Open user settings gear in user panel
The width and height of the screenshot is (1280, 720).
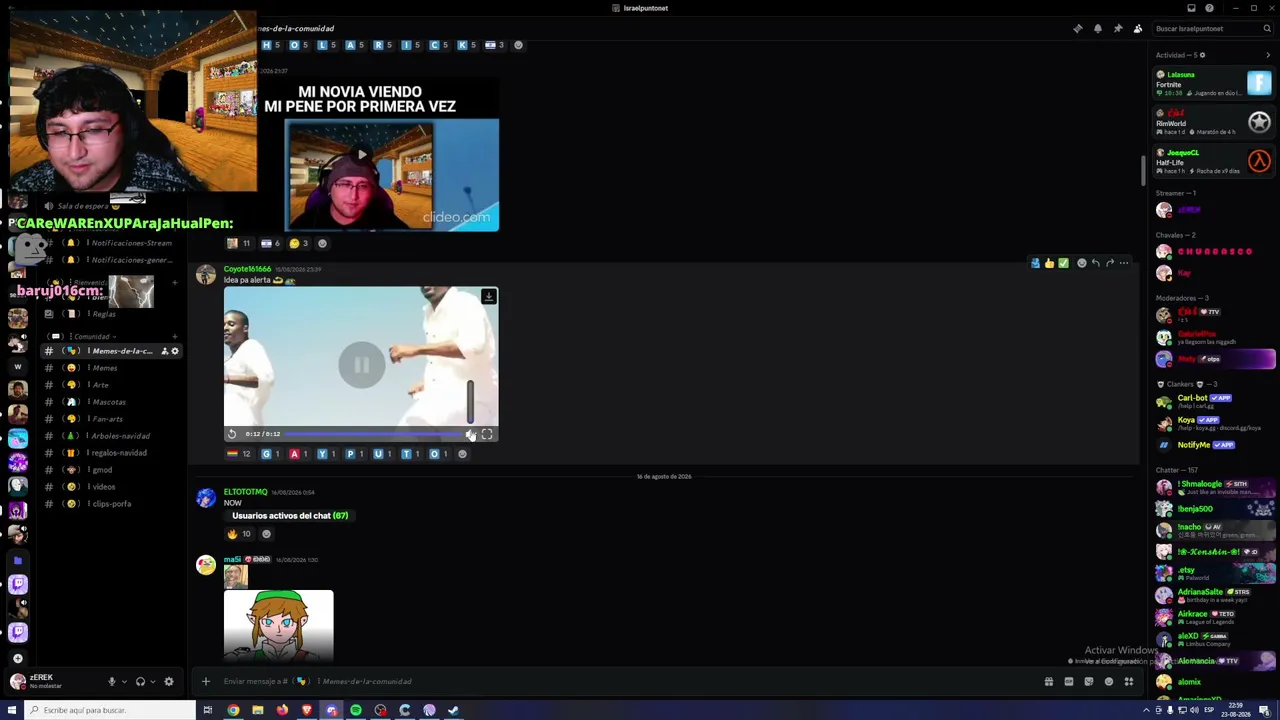click(x=169, y=682)
